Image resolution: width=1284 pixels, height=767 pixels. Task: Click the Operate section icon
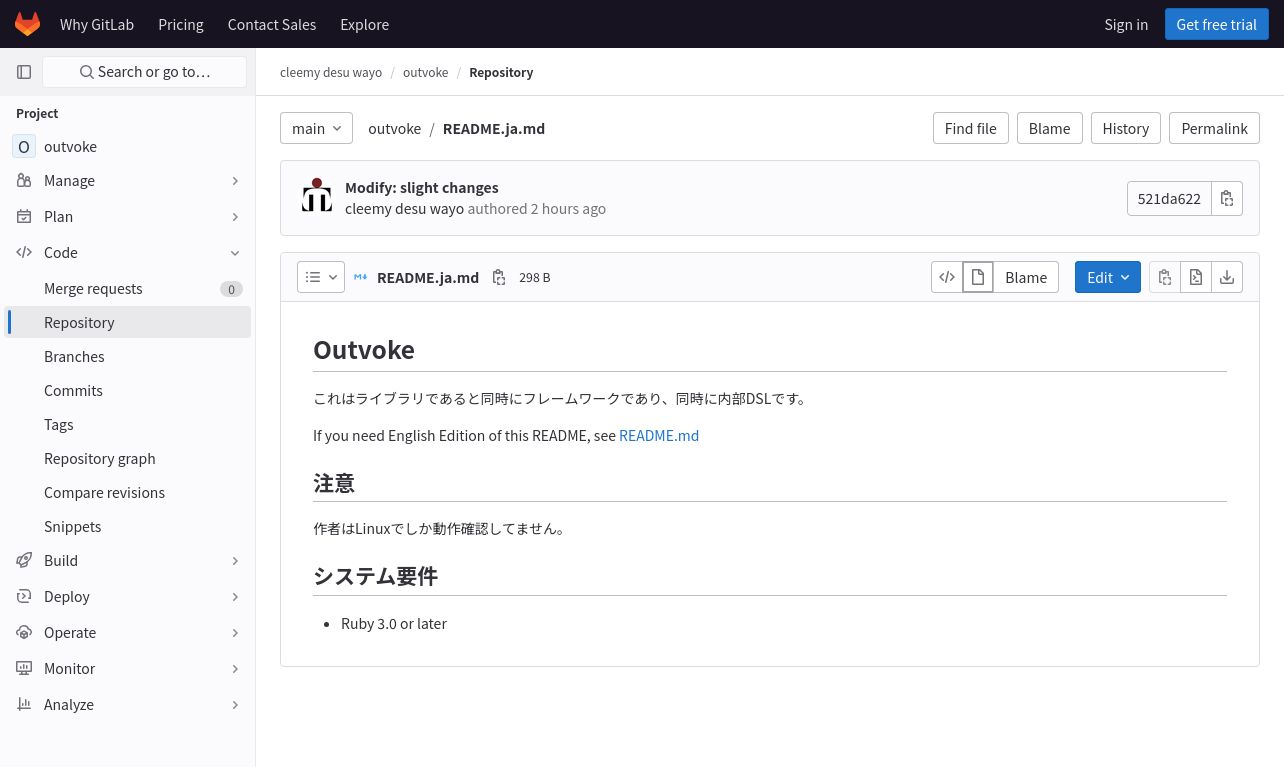tap(24, 632)
